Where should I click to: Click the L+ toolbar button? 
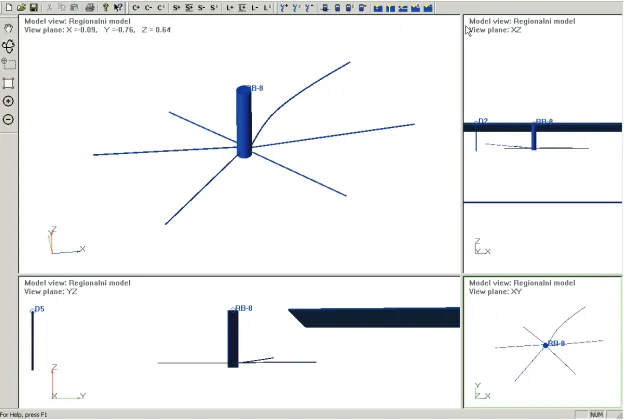point(230,8)
